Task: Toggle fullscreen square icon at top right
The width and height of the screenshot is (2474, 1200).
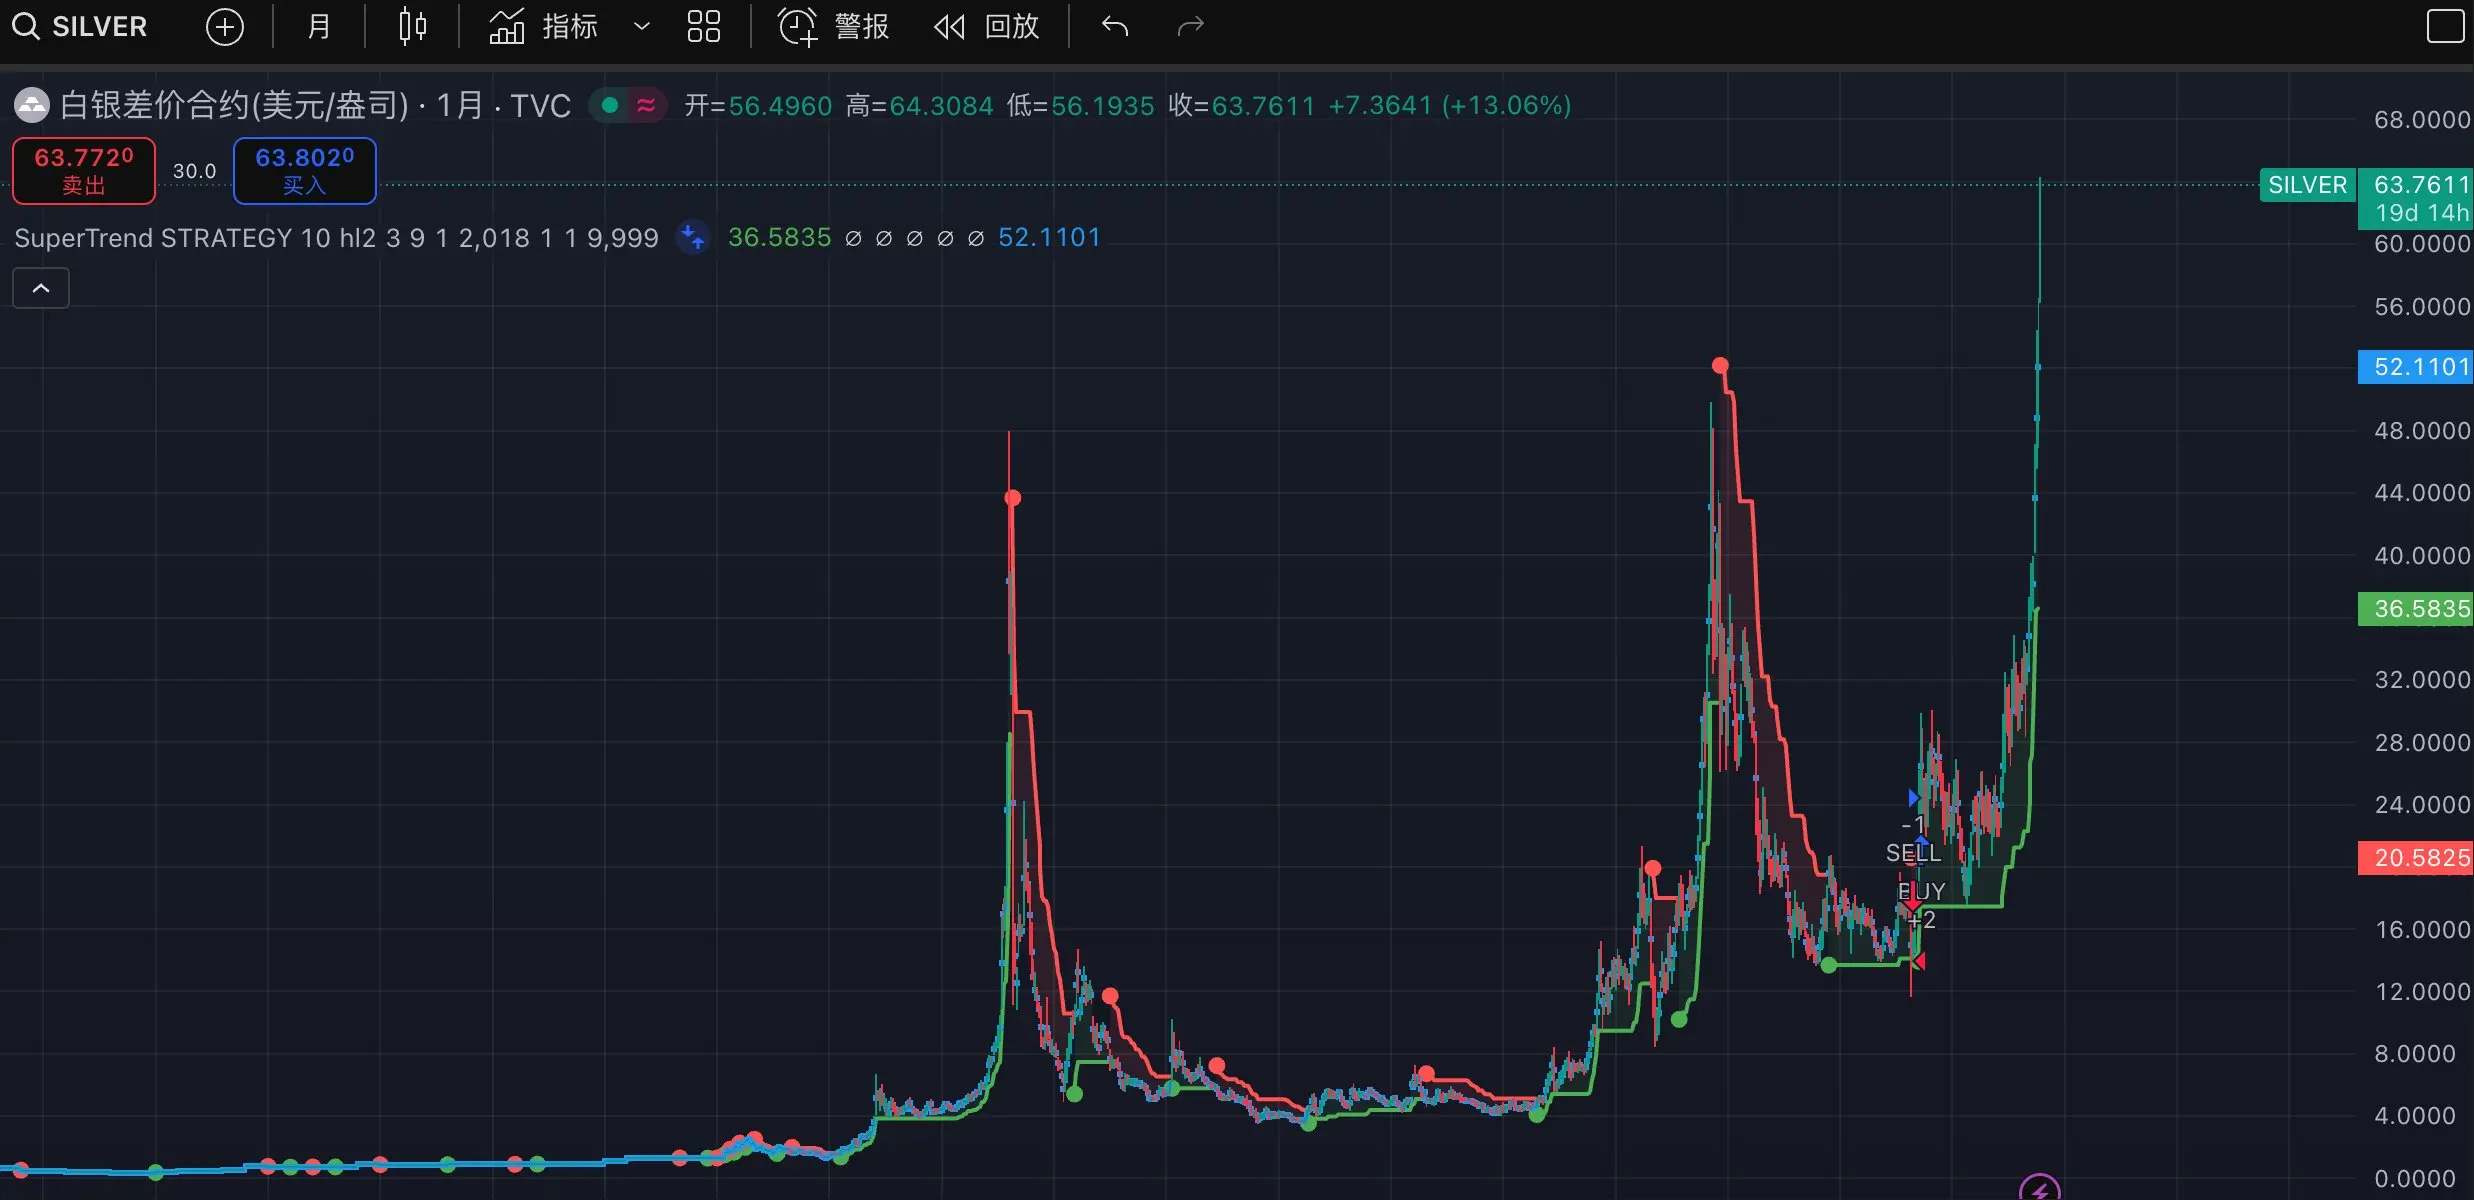Action: [x=2445, y=27]
